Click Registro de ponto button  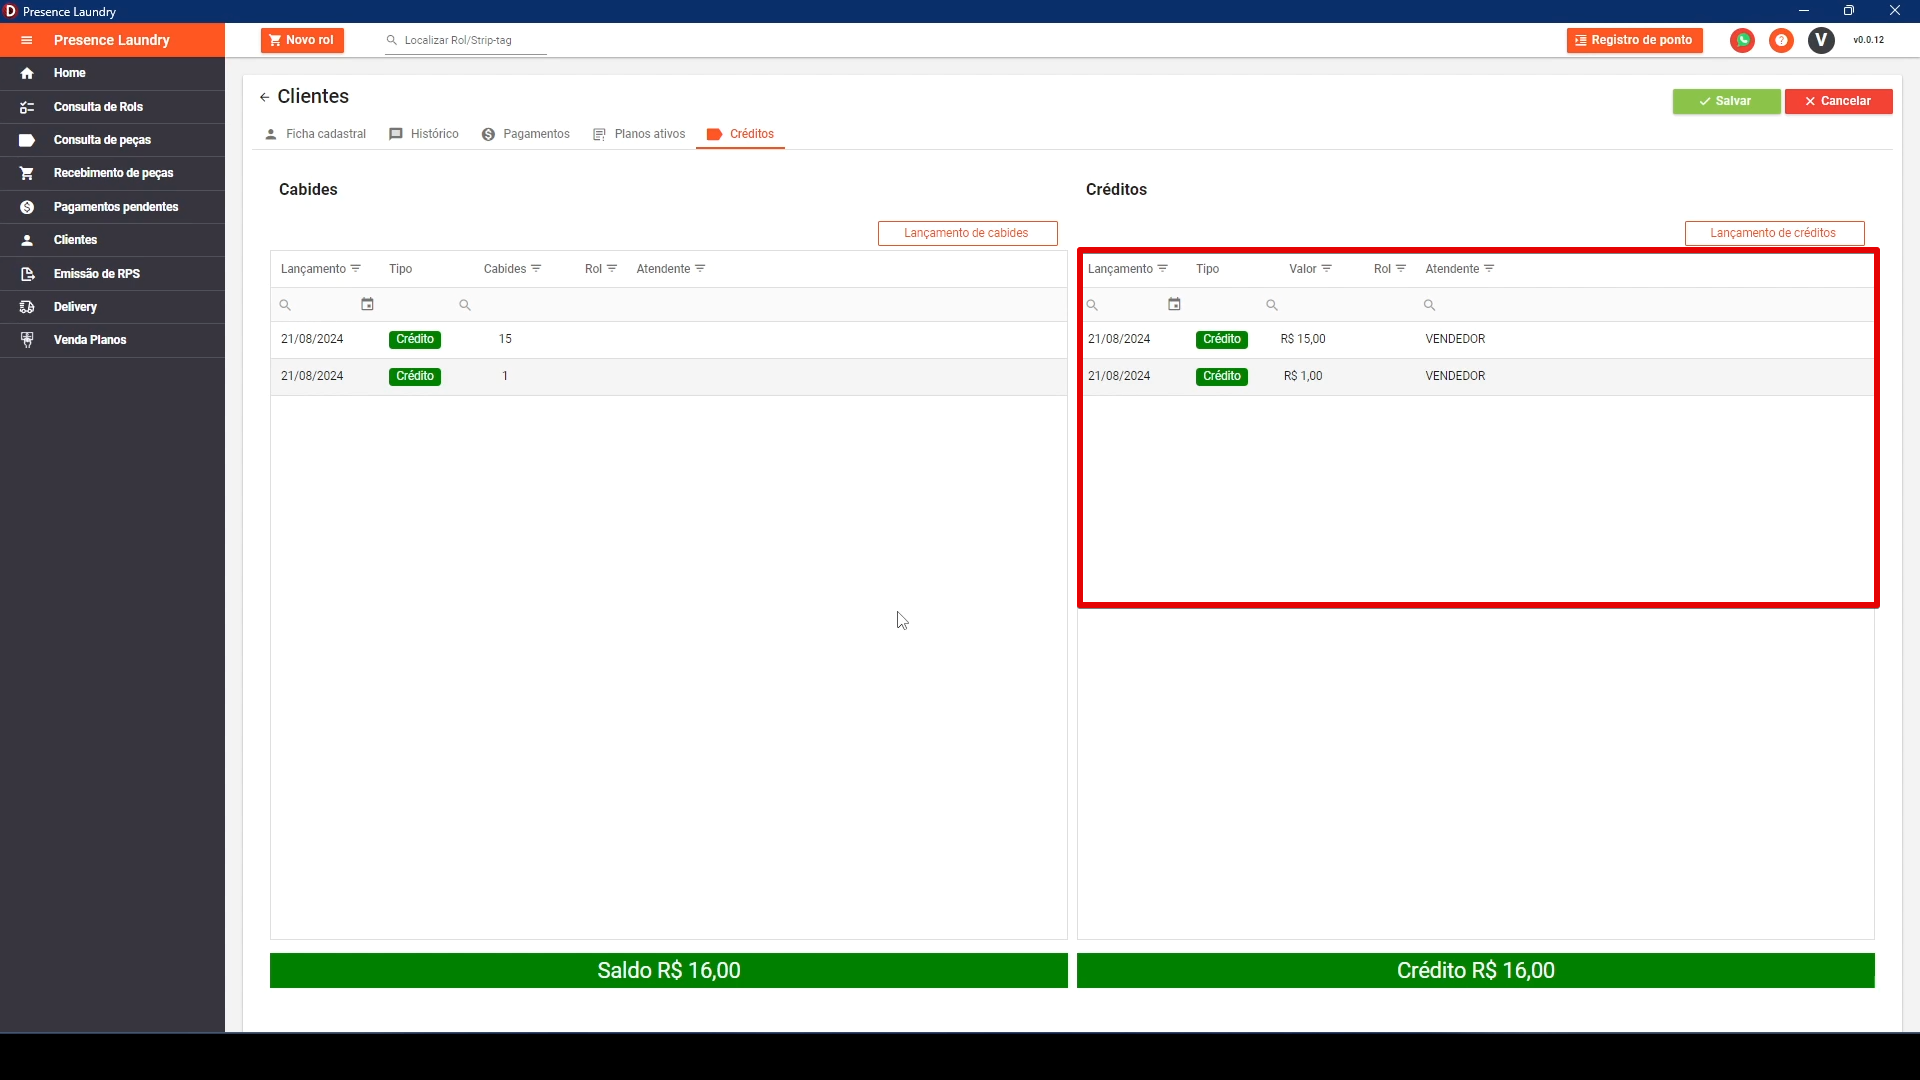pyautogui.click(x=1634, y=41)
